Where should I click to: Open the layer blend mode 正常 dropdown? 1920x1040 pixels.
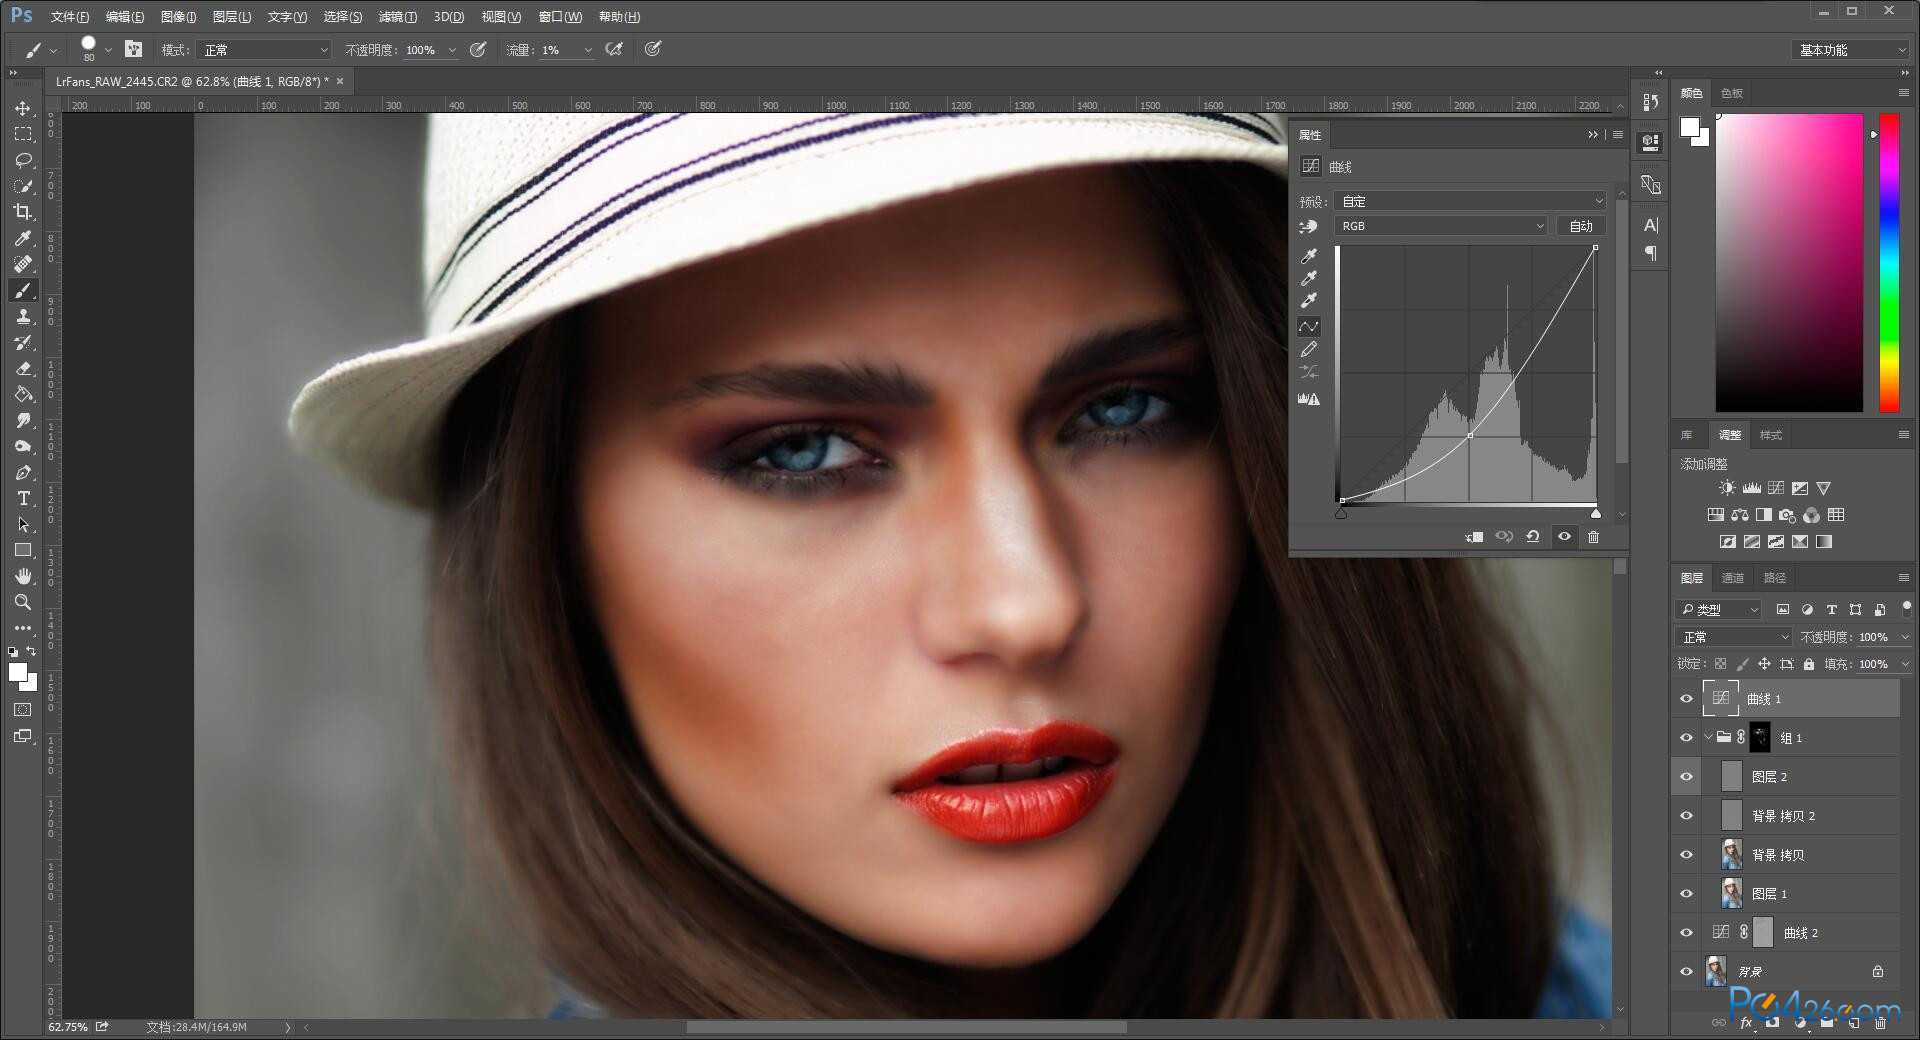coord(1734,637)
